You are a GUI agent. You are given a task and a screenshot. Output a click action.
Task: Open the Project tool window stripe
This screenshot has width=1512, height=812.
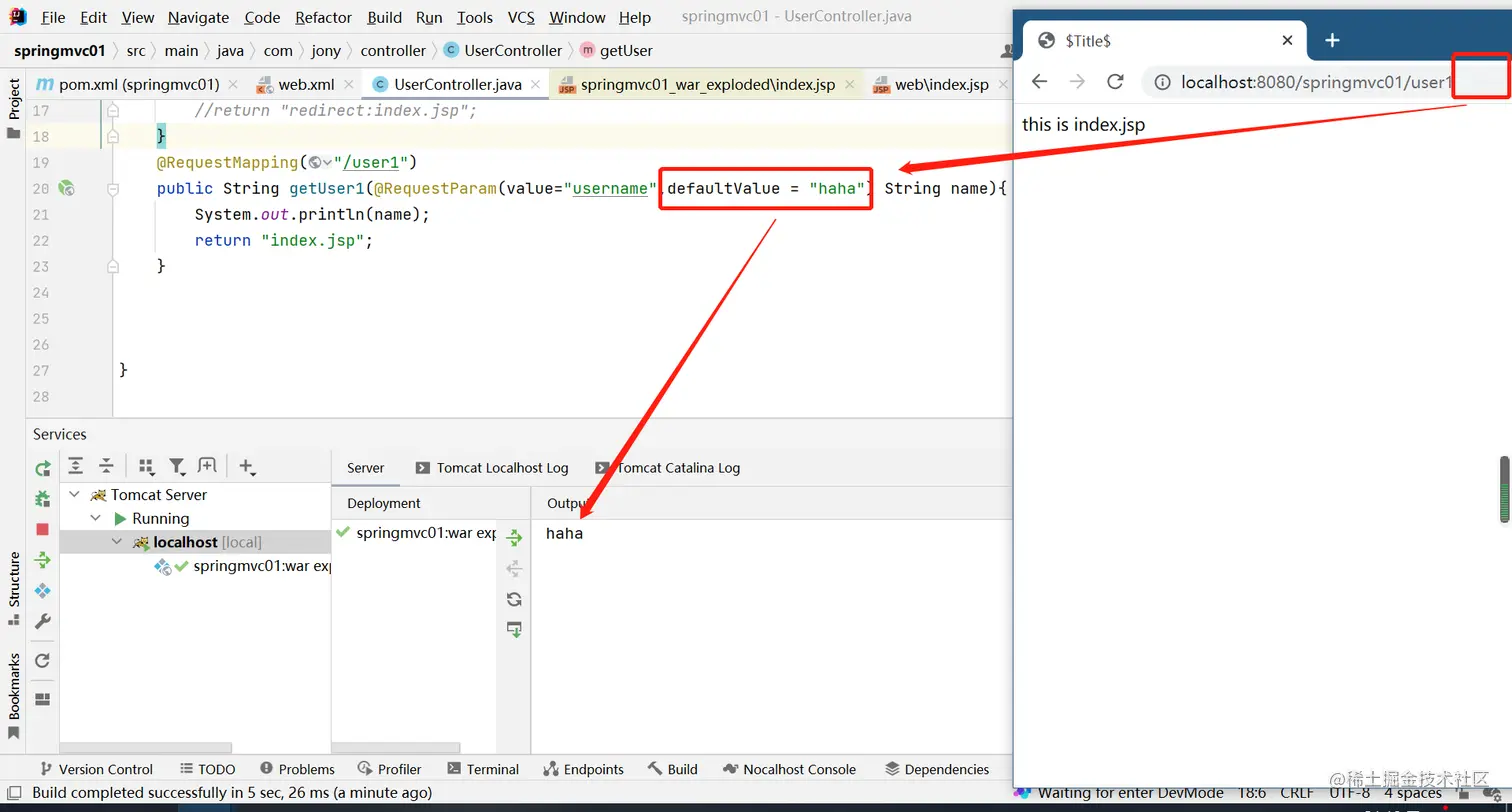[14, 109]
